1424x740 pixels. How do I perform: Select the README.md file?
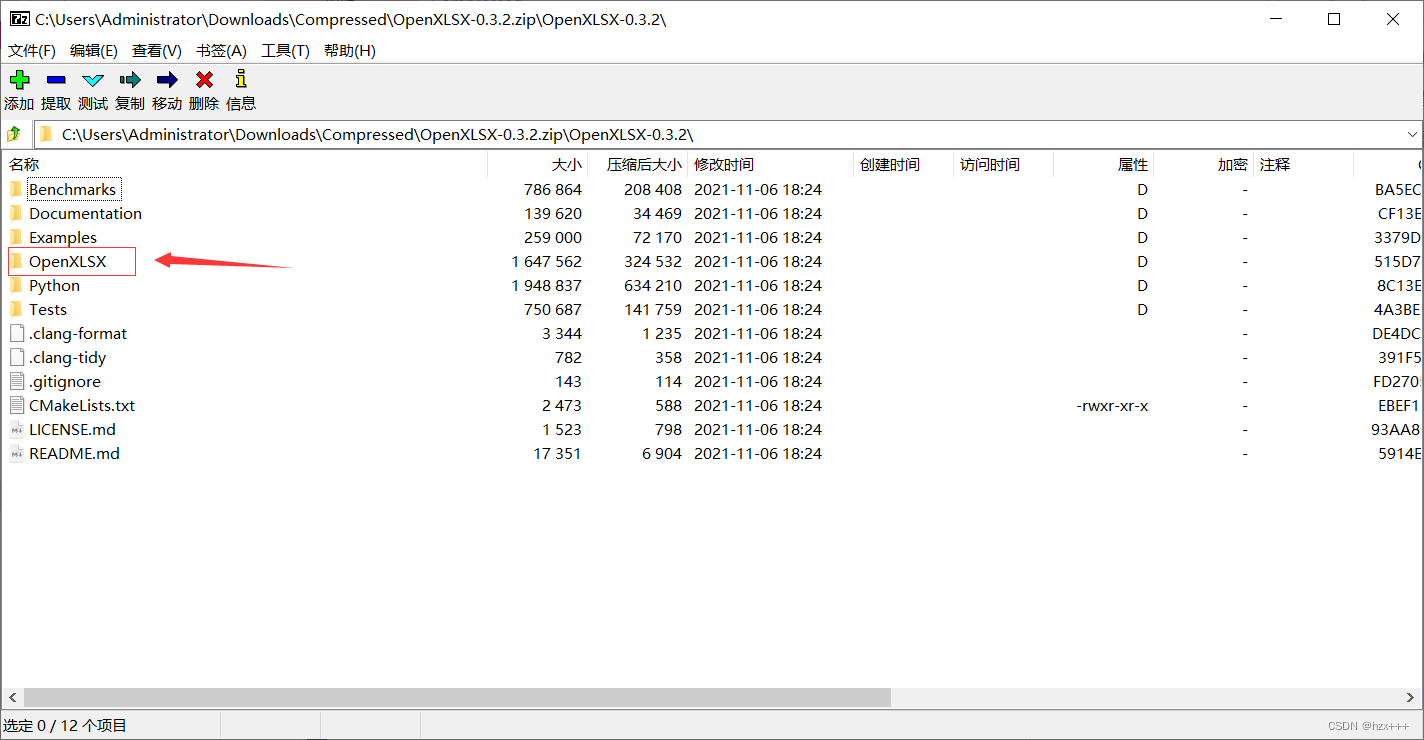click(x=74, y=453)
